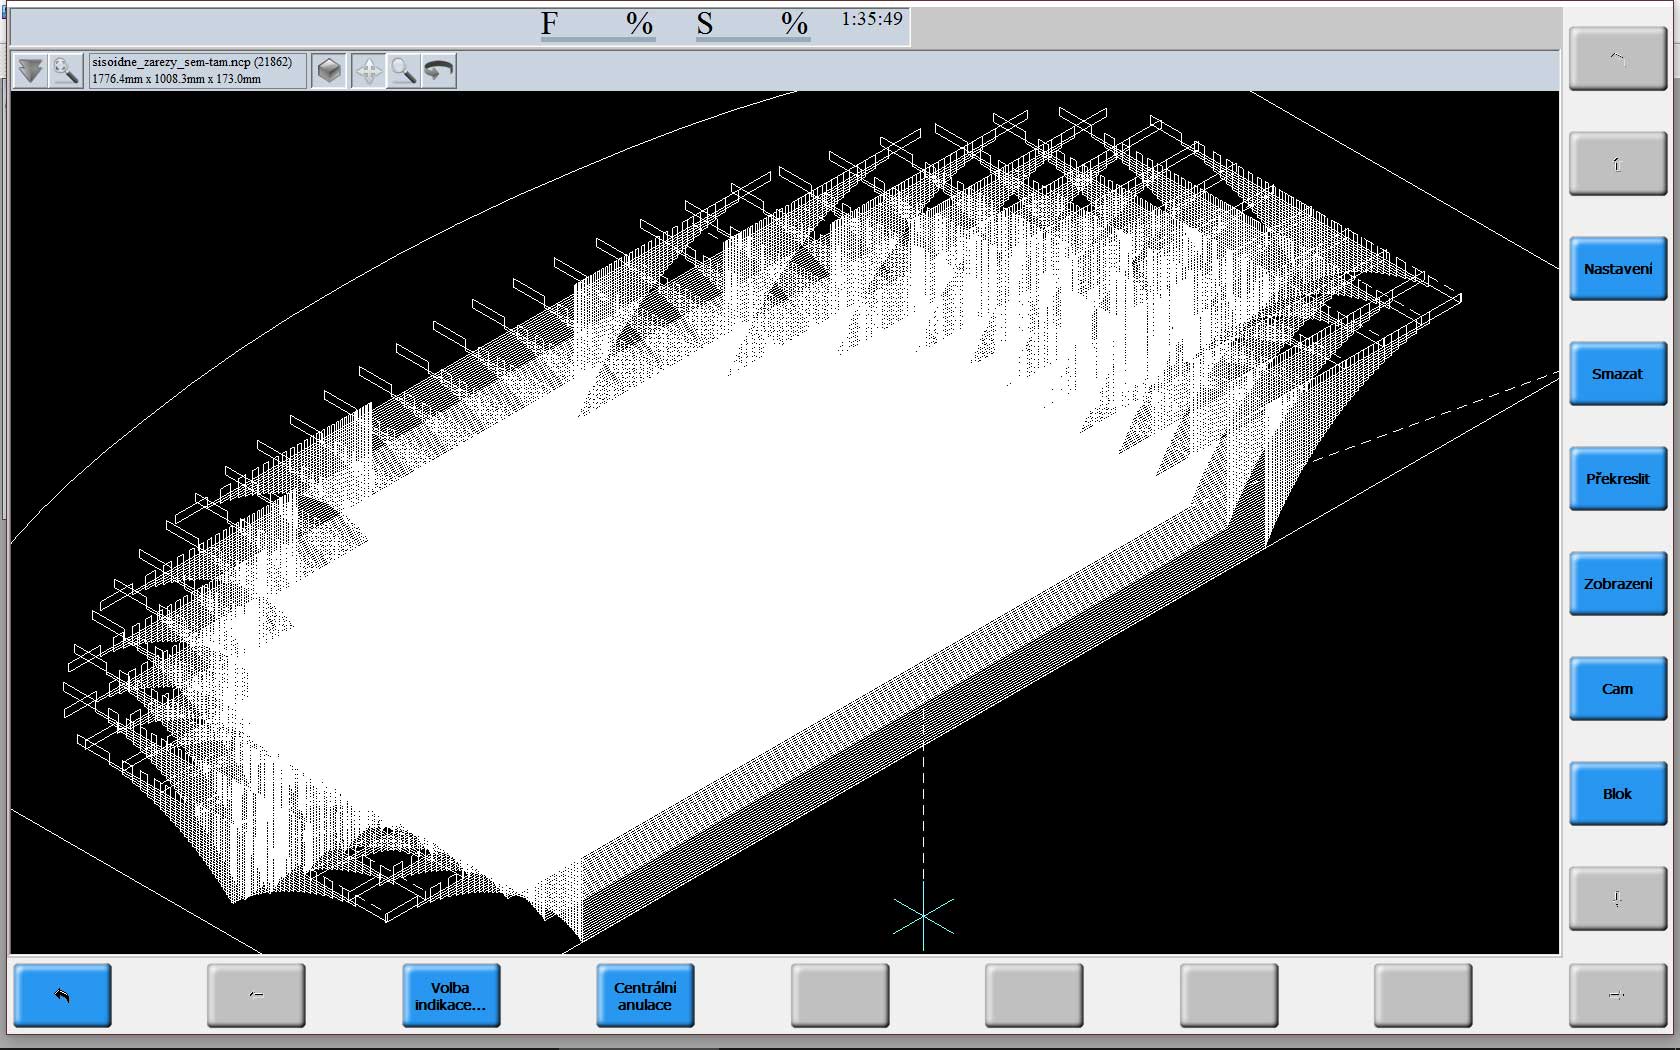Open the Nastavení settings menu
The image size is (1680, 1050).
tap(1617, 269)
